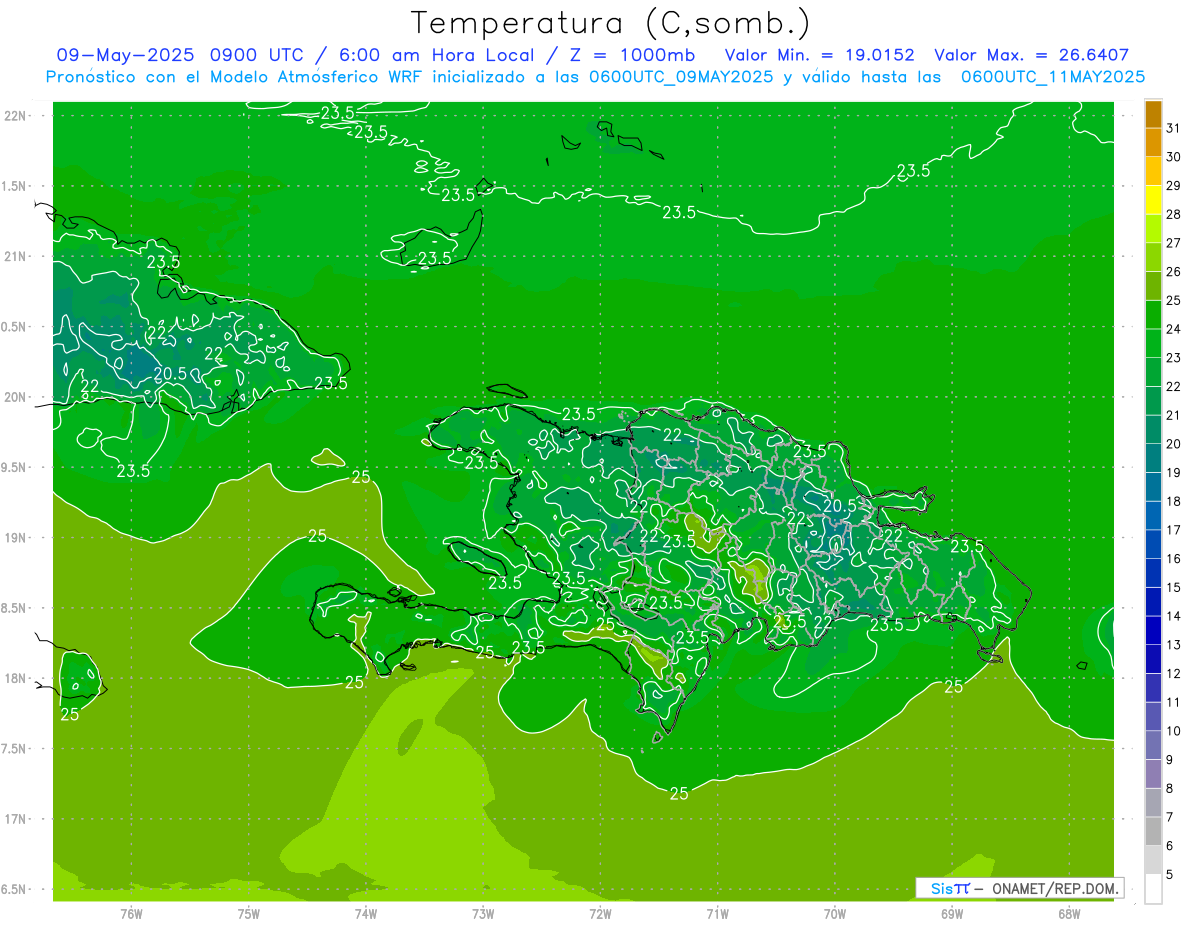Select the '09-May-2025 0900 UTC' date text
The height and width of the screenshot is (927, 1200).
[x=180, y=55]
